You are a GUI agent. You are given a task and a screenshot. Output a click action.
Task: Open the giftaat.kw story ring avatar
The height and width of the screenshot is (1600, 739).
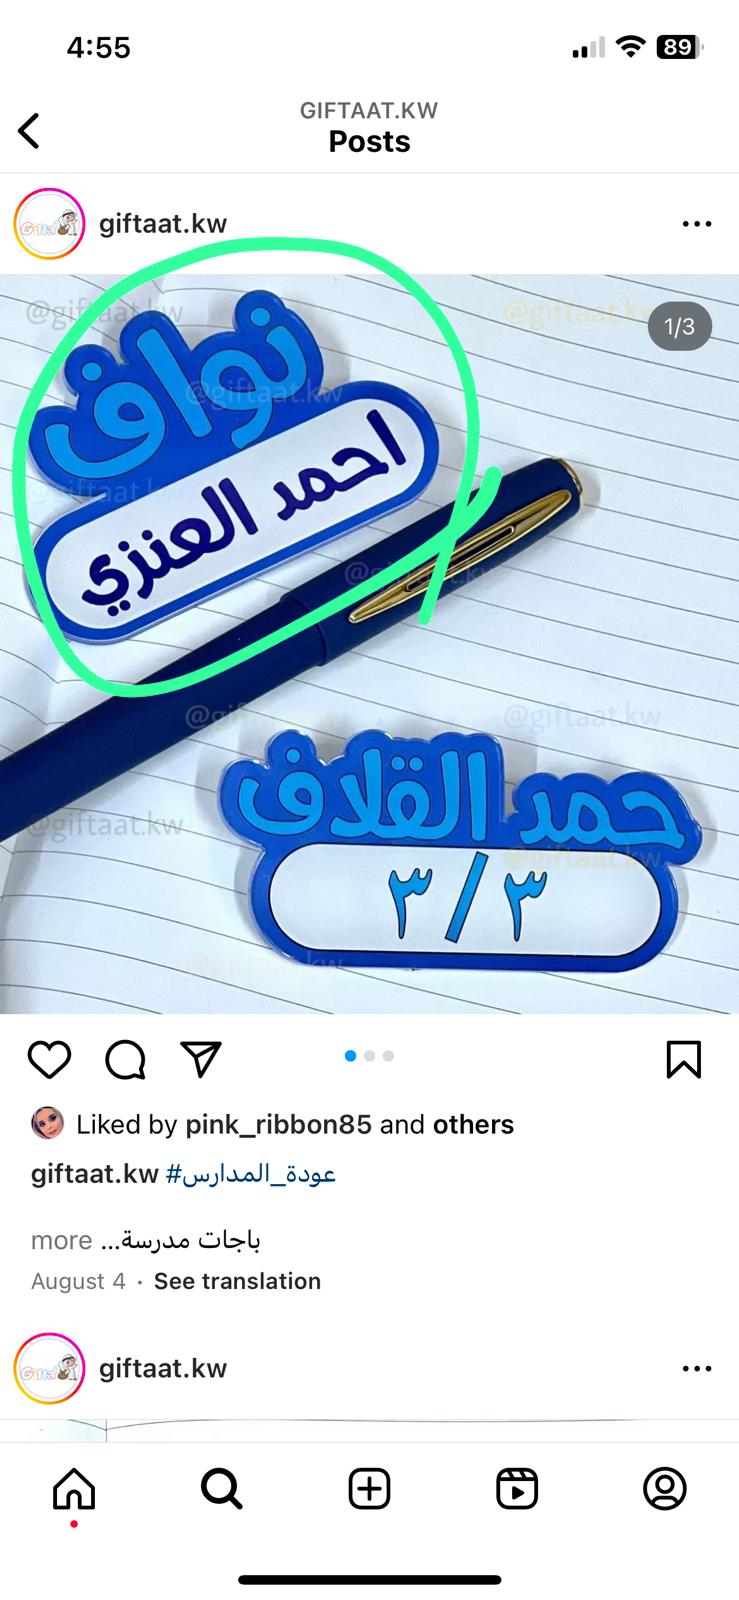(x=49, y=224)
